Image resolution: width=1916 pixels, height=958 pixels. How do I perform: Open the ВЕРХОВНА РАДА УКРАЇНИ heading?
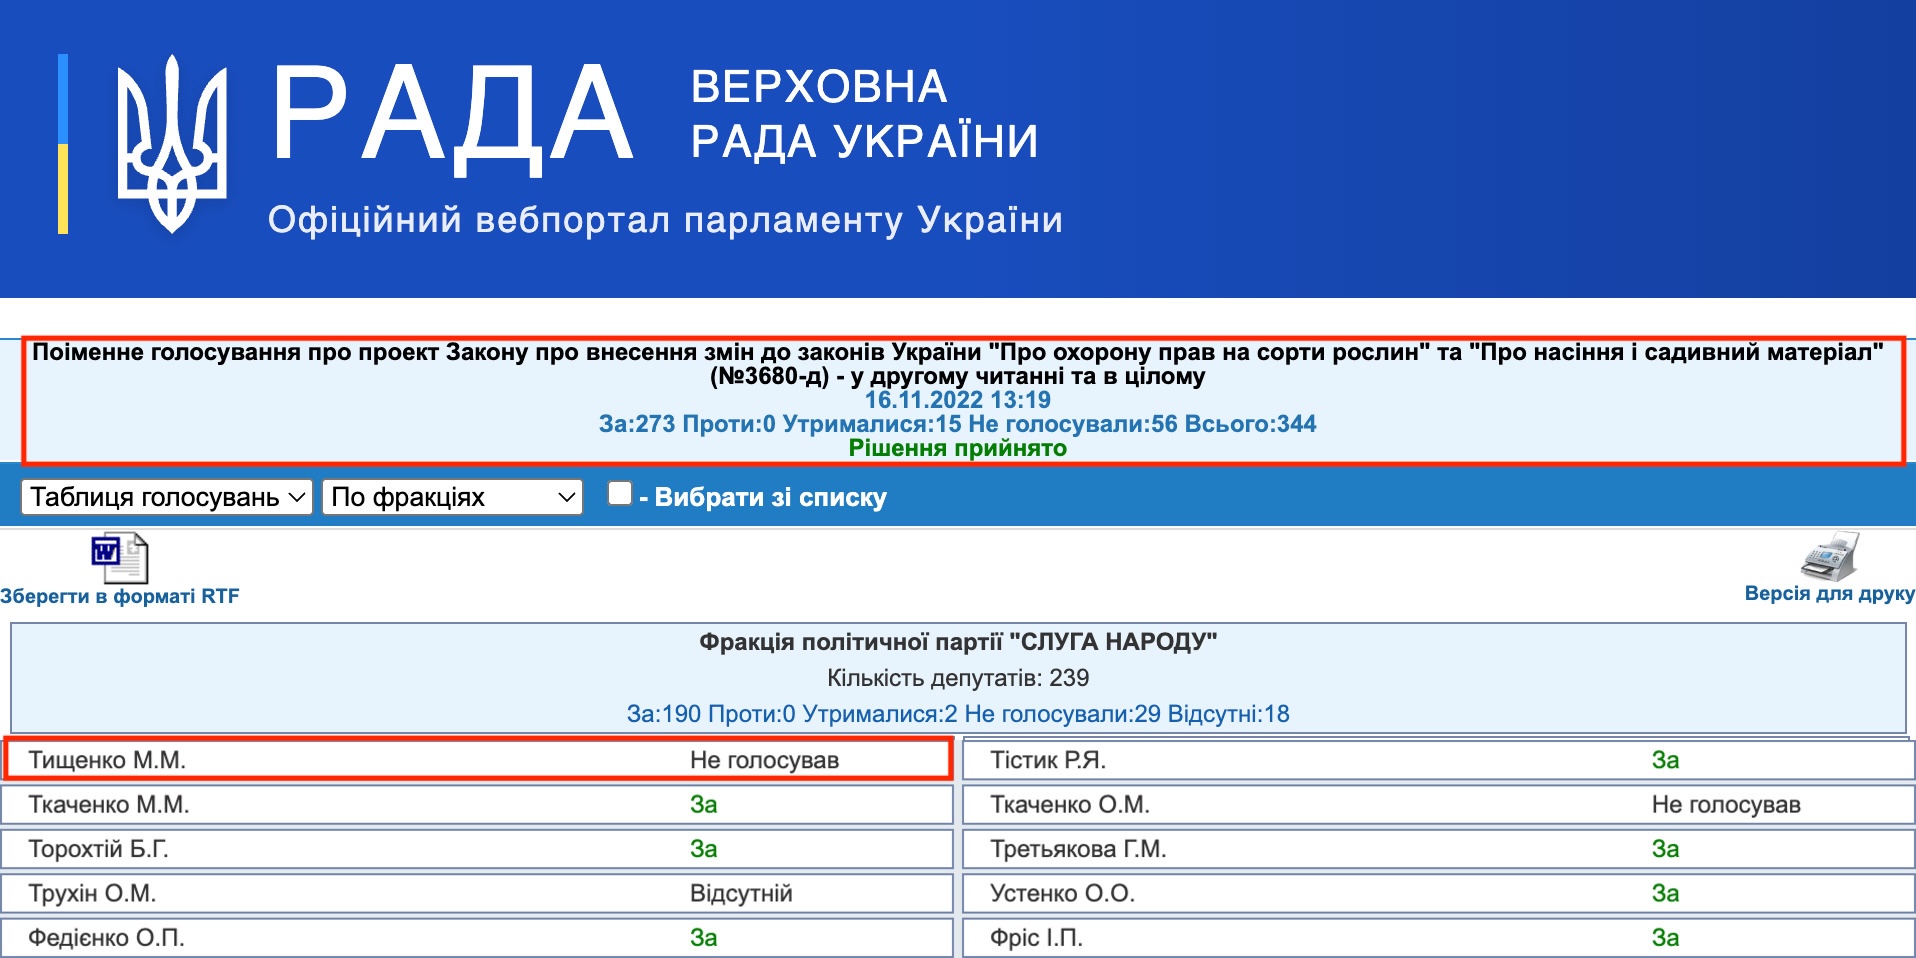[x=864, y=114]
